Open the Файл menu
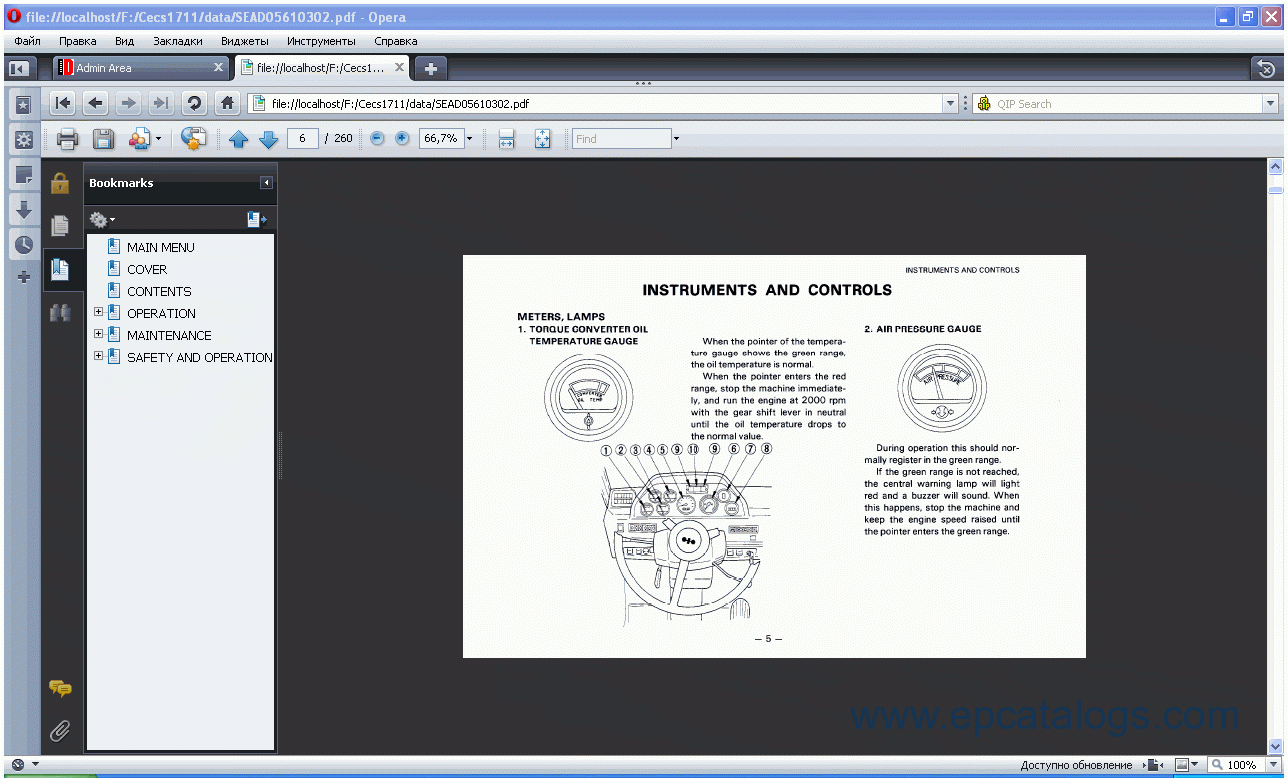 tap(28, 41)
